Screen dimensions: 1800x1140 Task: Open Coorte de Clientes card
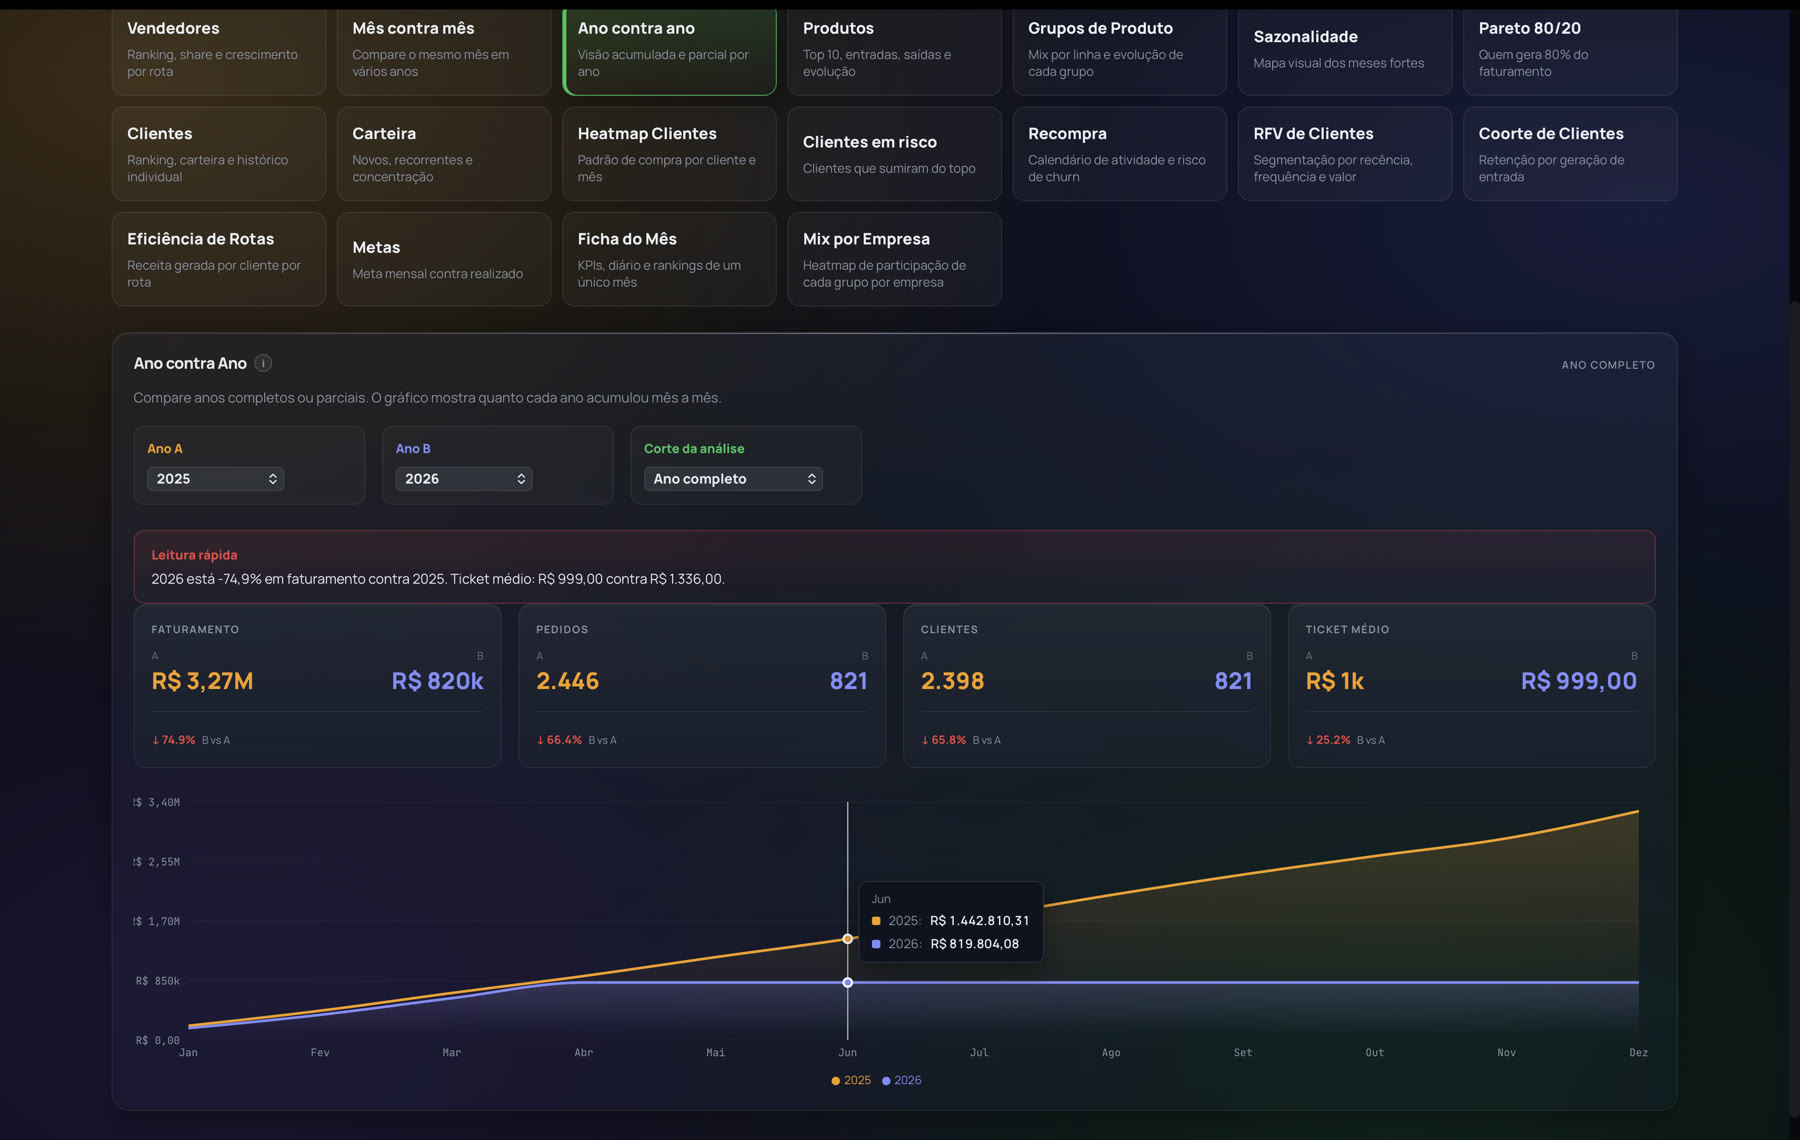point(1570,154)
